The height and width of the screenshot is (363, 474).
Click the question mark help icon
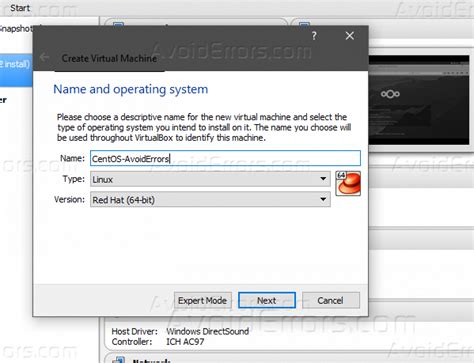tap(314, 36)
